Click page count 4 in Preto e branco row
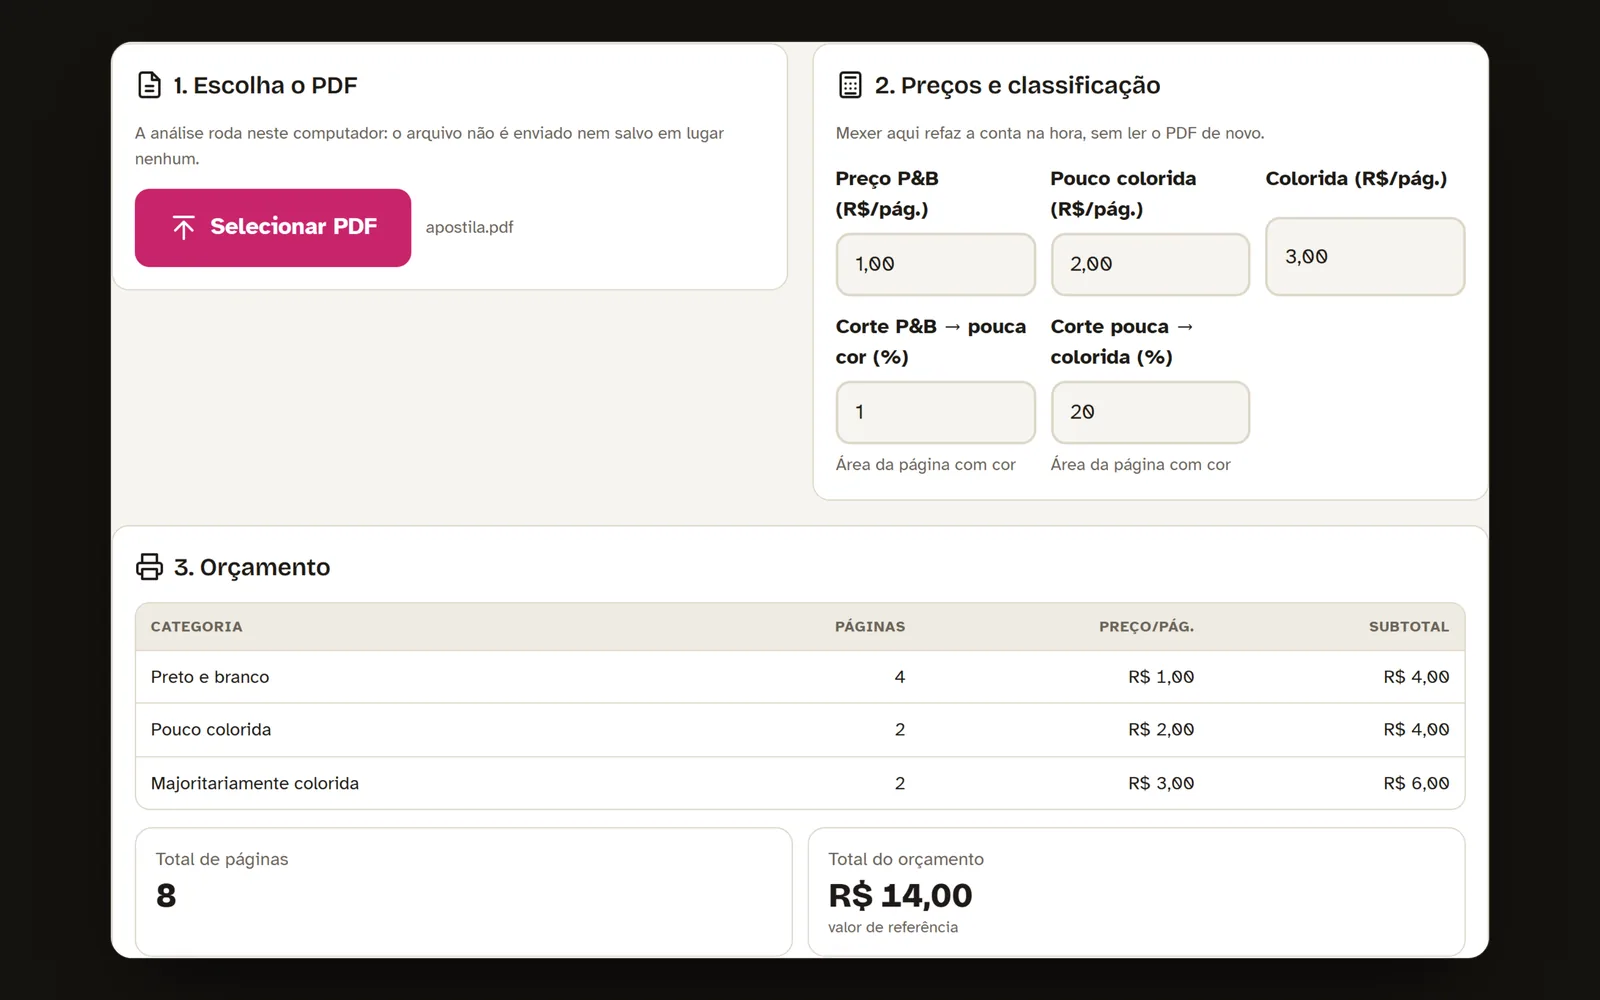Viewport: 1600px width, 1000px height. (x=900, y=677)
